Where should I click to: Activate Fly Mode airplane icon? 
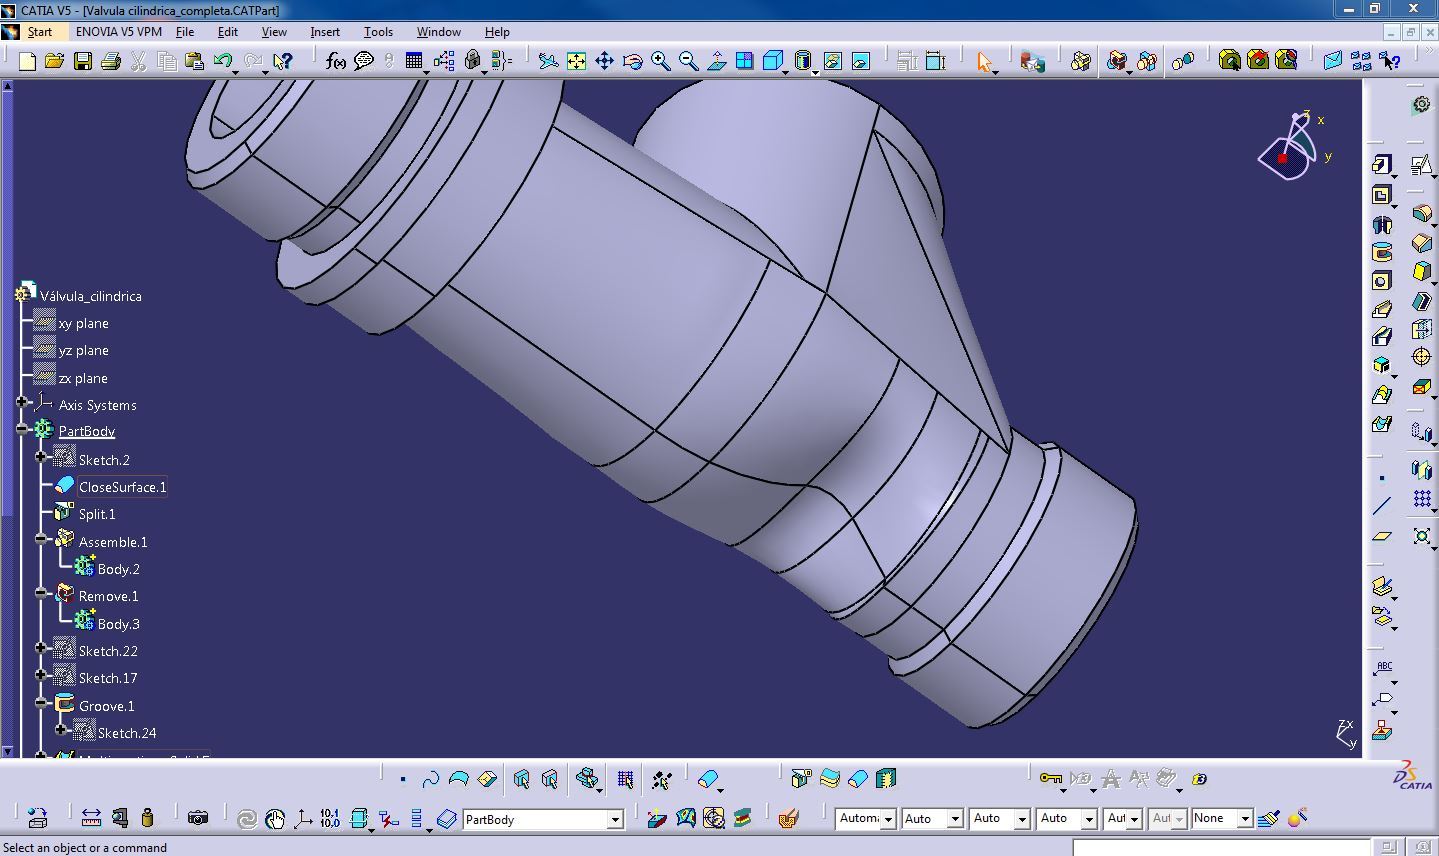pyautogui.click(x=548, y=62)
